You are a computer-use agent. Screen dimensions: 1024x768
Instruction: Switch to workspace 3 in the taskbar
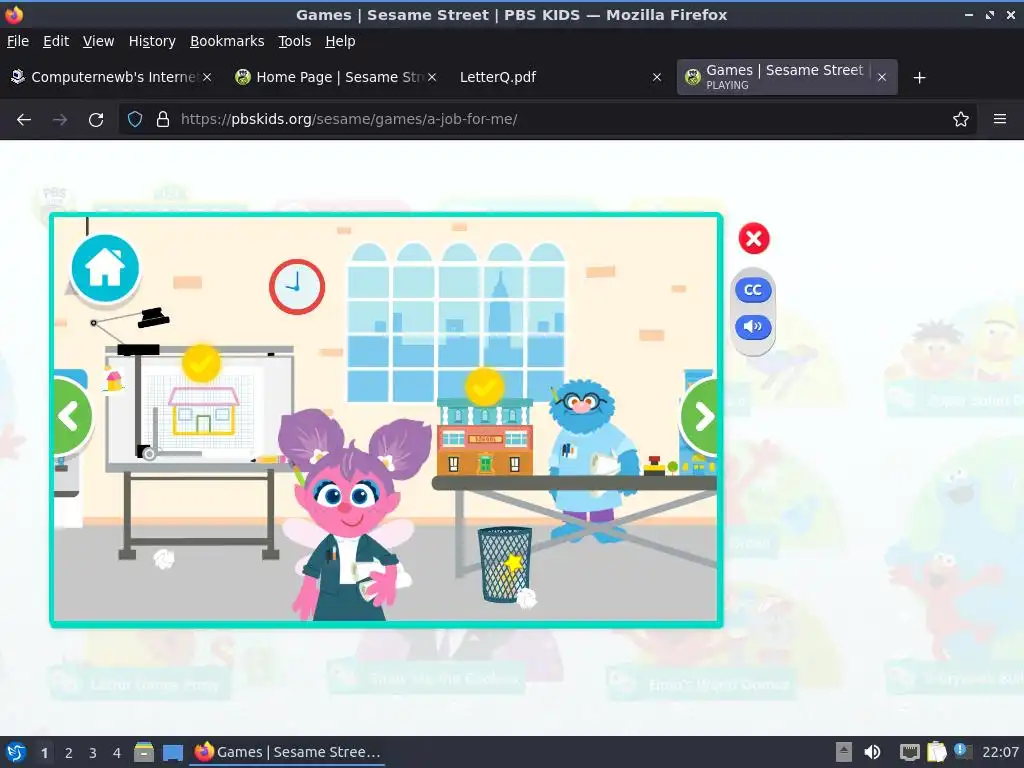pyautogui.click(x=93, y=753)
